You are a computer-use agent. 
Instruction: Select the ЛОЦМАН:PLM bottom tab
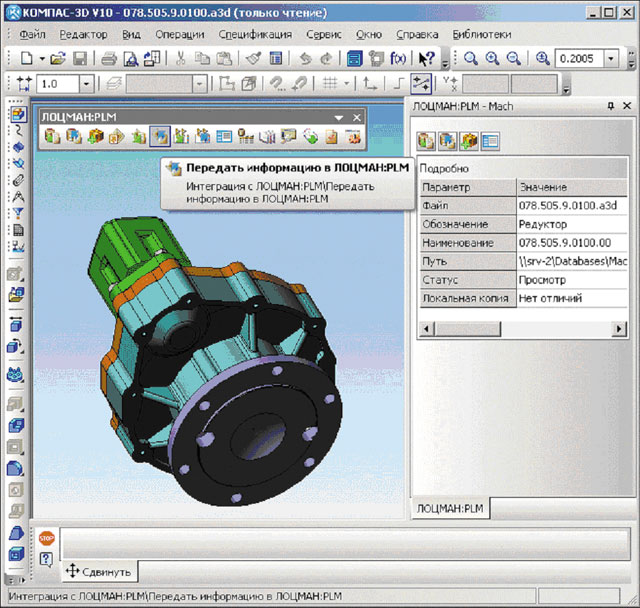[450, 508]
